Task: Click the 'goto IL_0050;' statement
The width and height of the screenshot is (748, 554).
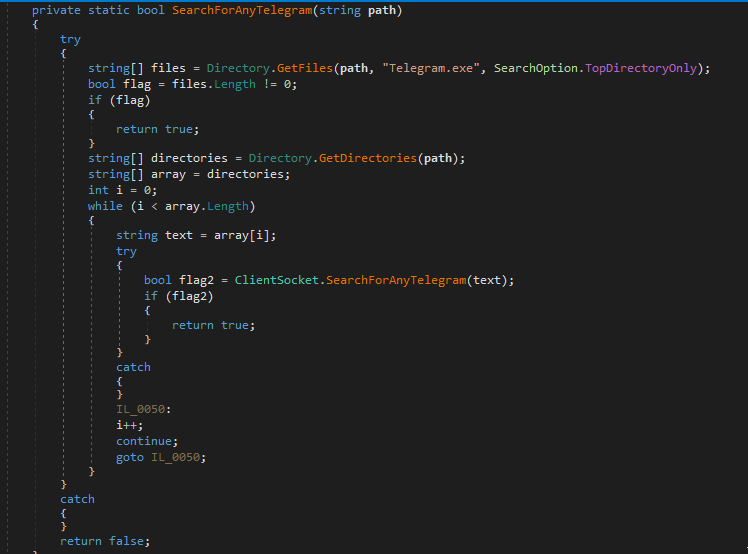Action: pyautogui.click(x=161, y=458)
